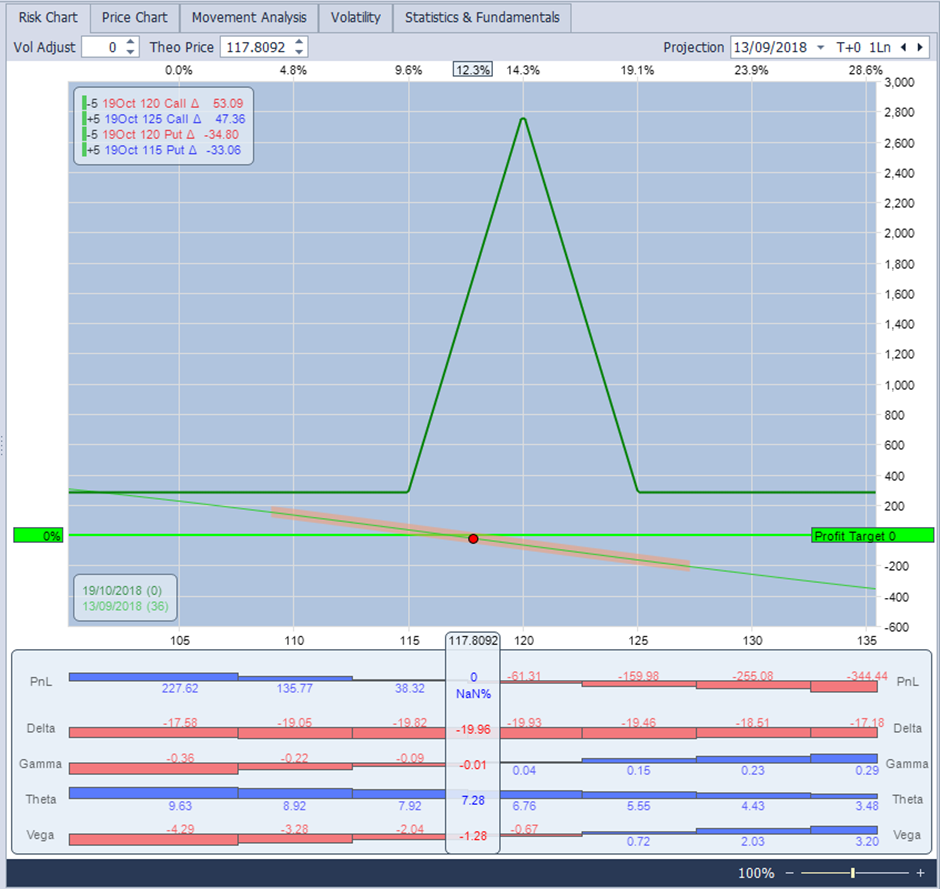The height and width of the screenshot is (889, 940).
Task: Click the zoom slider handle
Action: point(852,873)
